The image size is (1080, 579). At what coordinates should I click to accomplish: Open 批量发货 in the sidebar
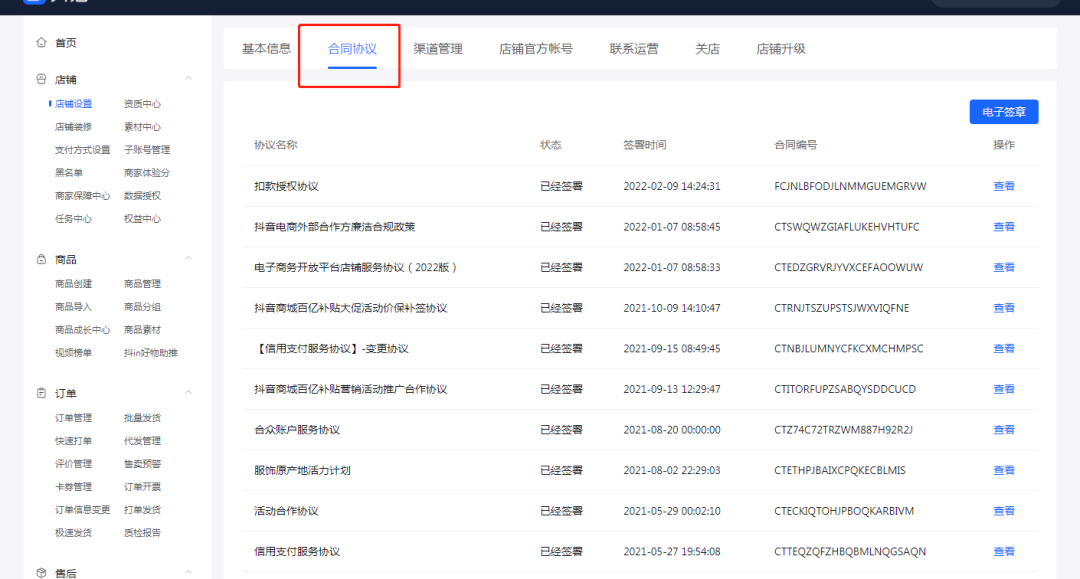pyautogui.click(x=142, y=418)
